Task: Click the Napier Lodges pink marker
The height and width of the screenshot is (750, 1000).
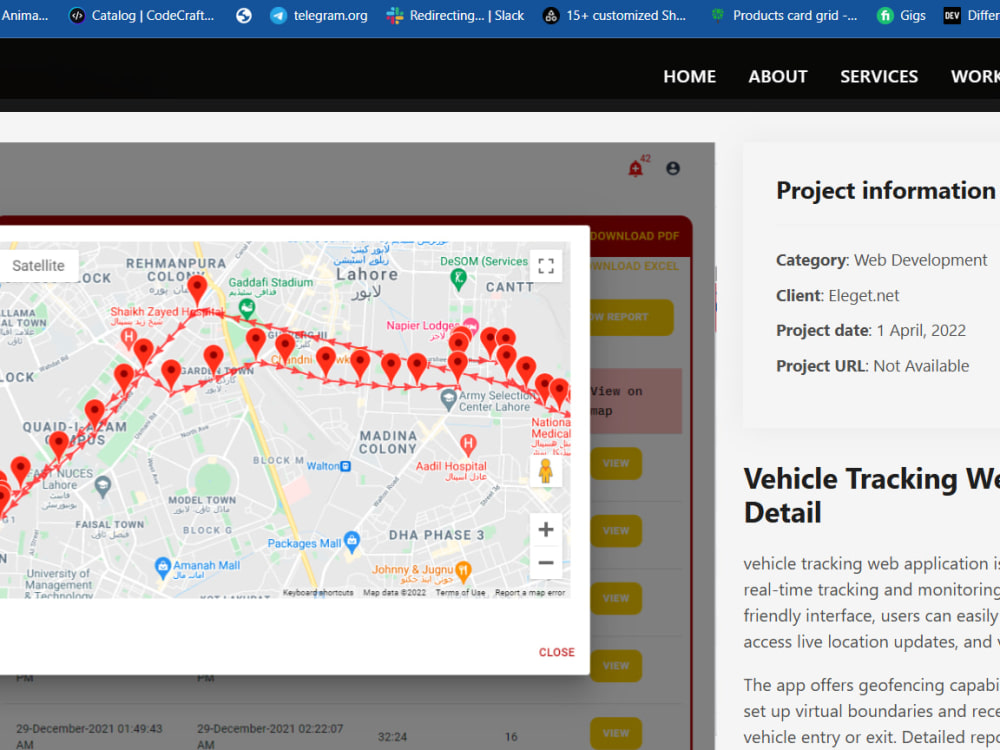Action: 470,325
